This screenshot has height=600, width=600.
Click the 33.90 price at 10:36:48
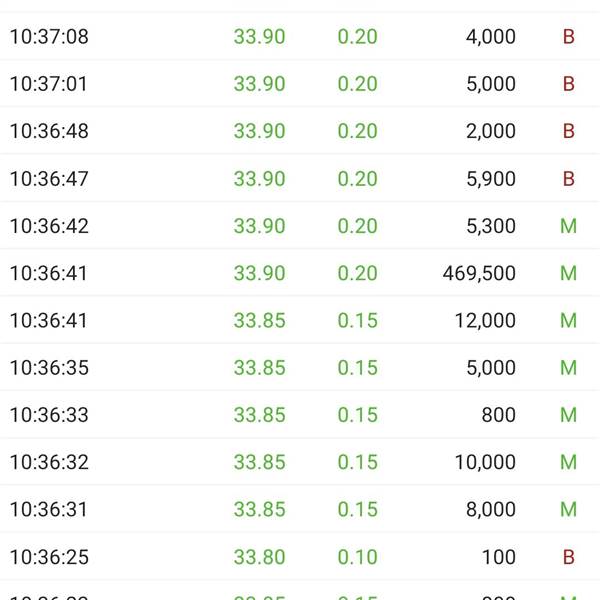point(259,131)
